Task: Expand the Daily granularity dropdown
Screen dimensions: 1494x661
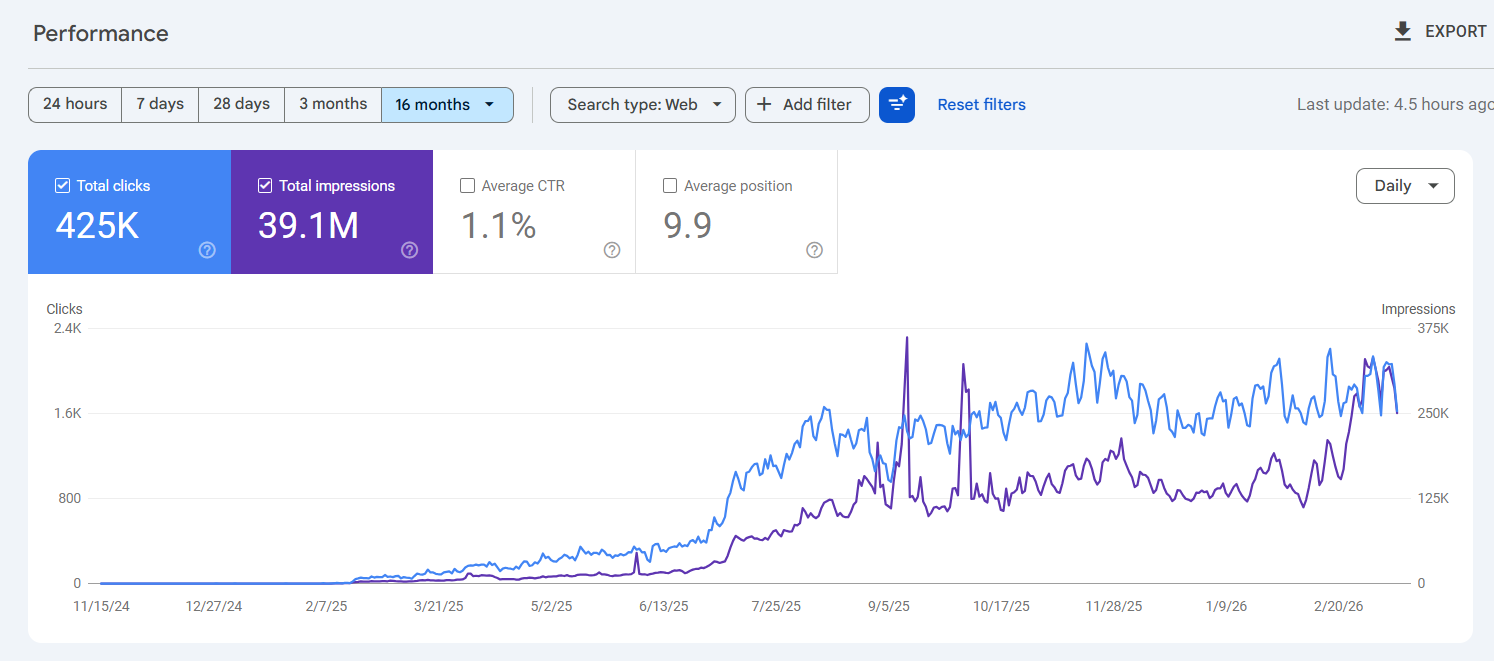Action: (1404, 186)
